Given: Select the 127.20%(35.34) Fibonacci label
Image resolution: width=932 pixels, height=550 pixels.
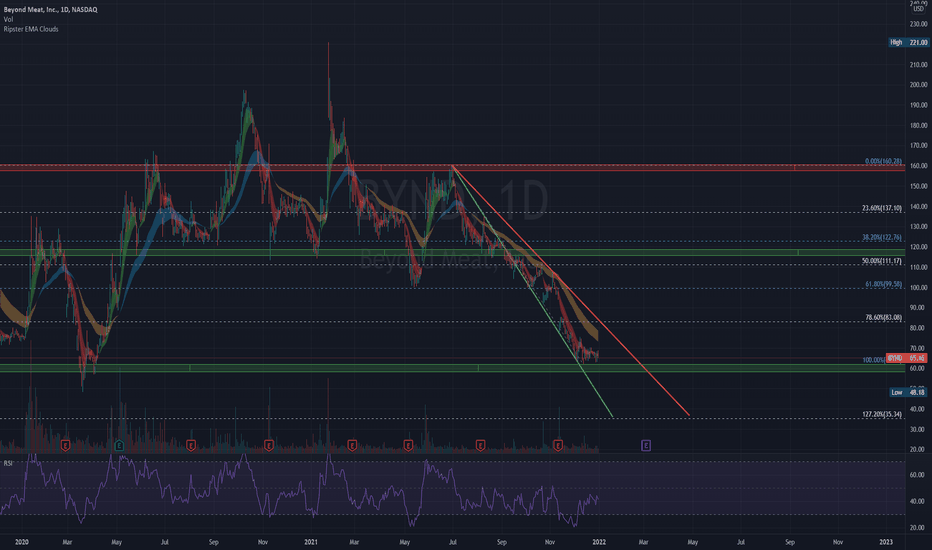Looking at the screenshot, I should click(x=882, y=414).
